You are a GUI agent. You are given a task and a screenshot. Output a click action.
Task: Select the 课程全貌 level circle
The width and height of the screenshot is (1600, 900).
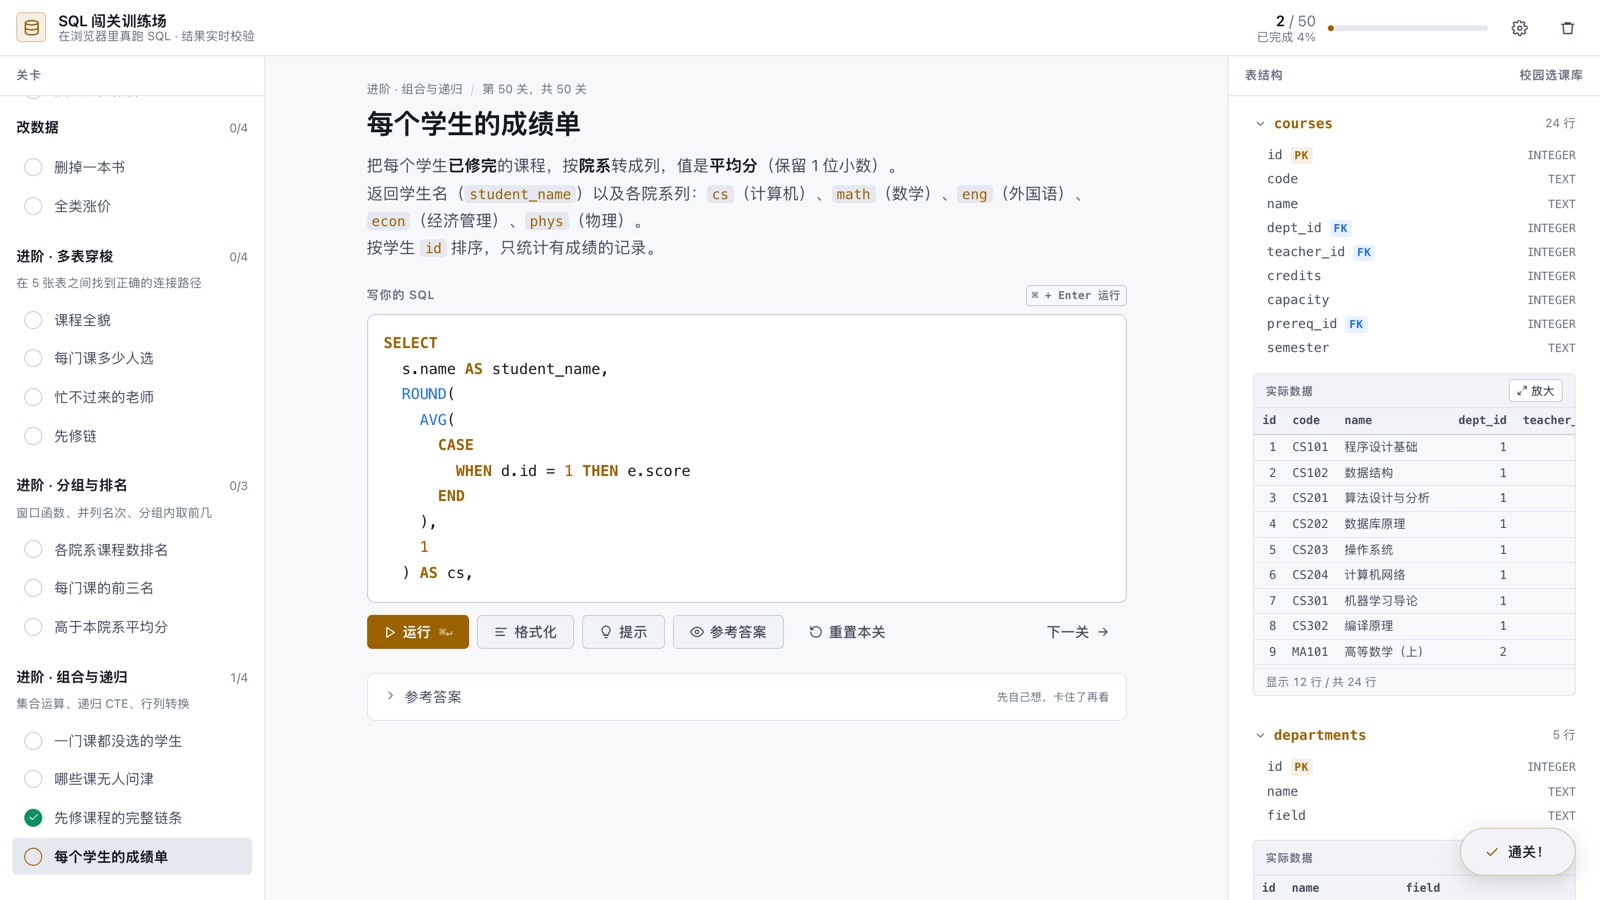(x=33, y=320)
